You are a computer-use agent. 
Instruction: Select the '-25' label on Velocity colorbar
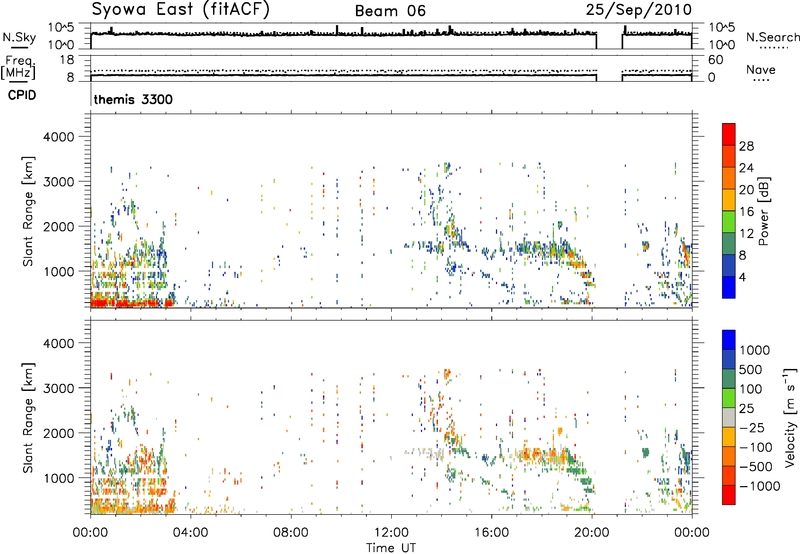tap(751, 428)
